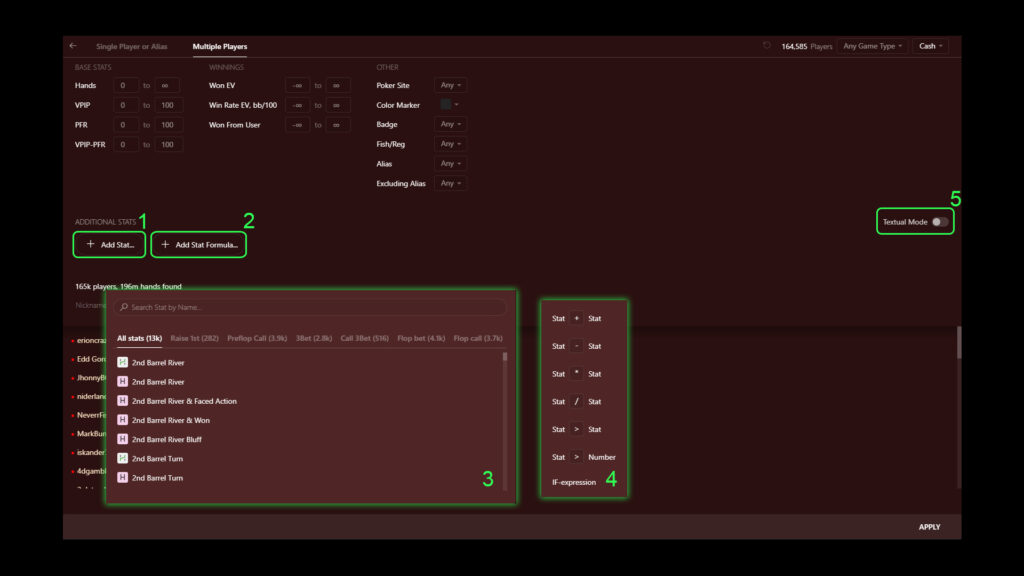This screenshot has width=1024, height=576.
Task: Choose the Stat > Number formula
Action: [x=583, y=457]
